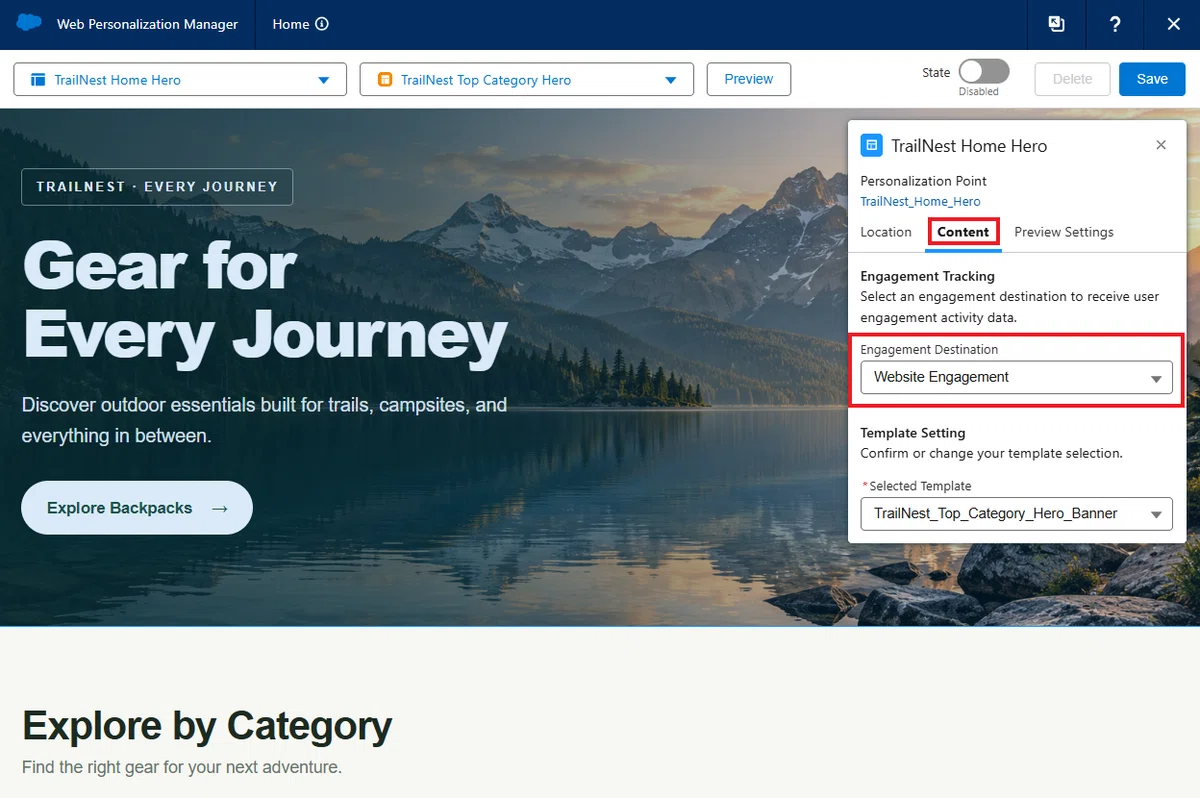Open the TrailNest Top Category Hero dropdown
The width and height of the screenshot is (1200, 798).
pyautogui.click(x=526, y=80)
